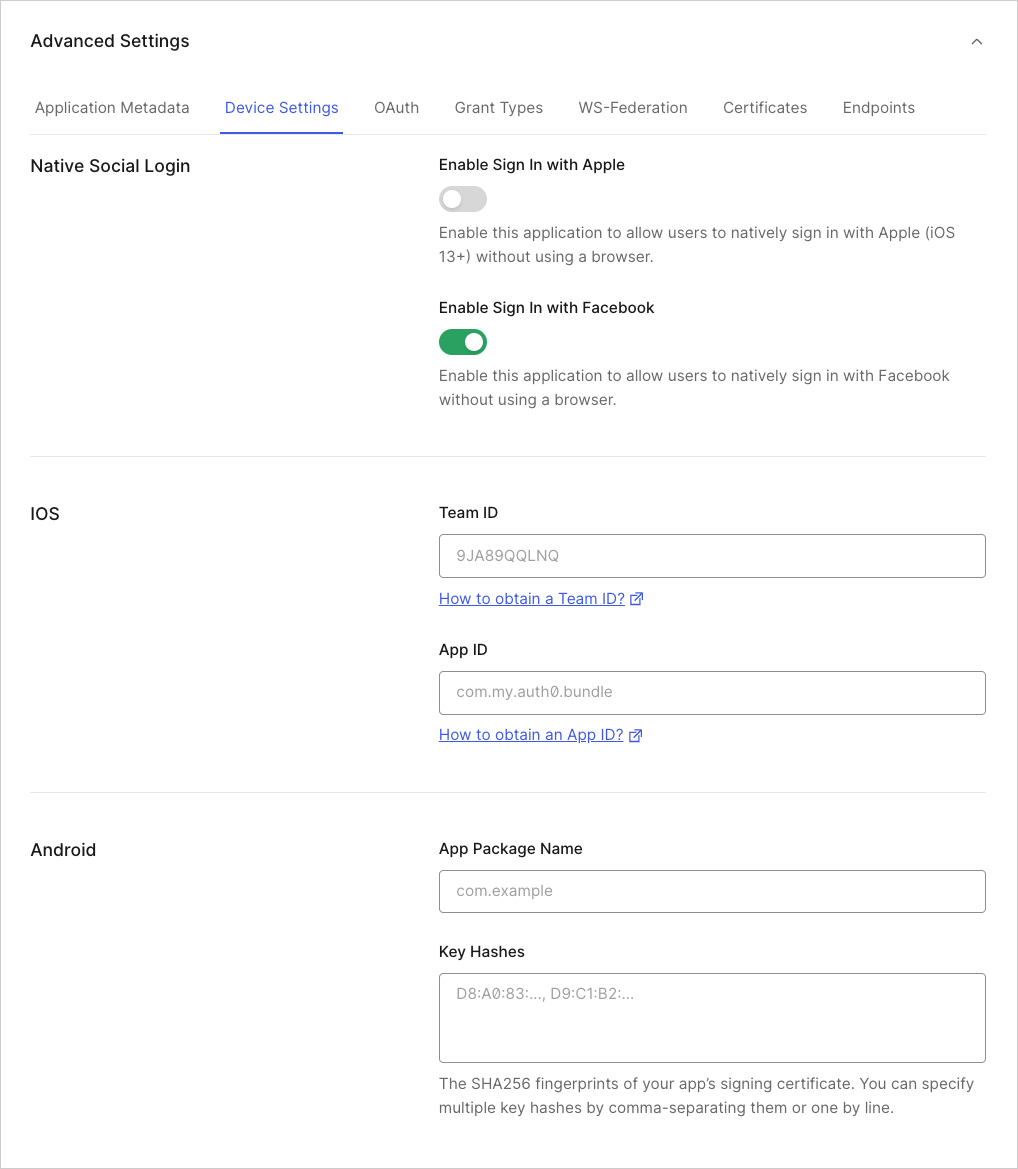Focus the App ID input field
Viewport: 1018px width, 1169px height.
click(712, 692)
